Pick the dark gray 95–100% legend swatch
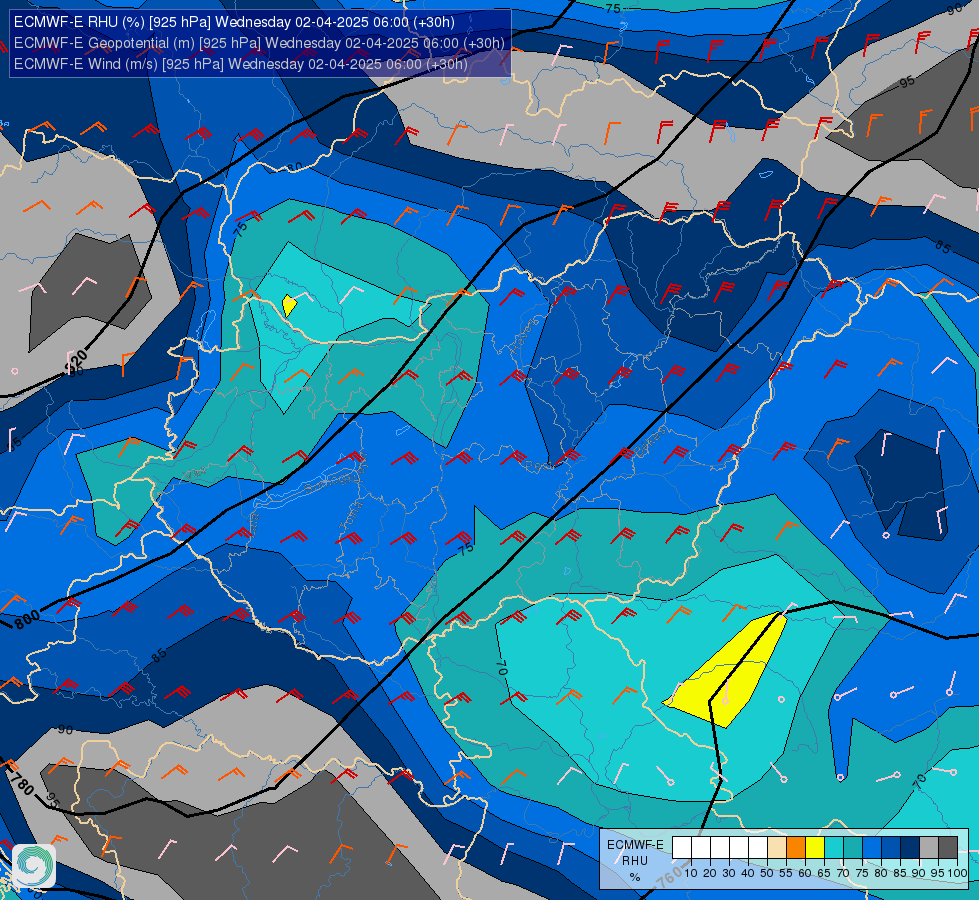 (948, 848)
